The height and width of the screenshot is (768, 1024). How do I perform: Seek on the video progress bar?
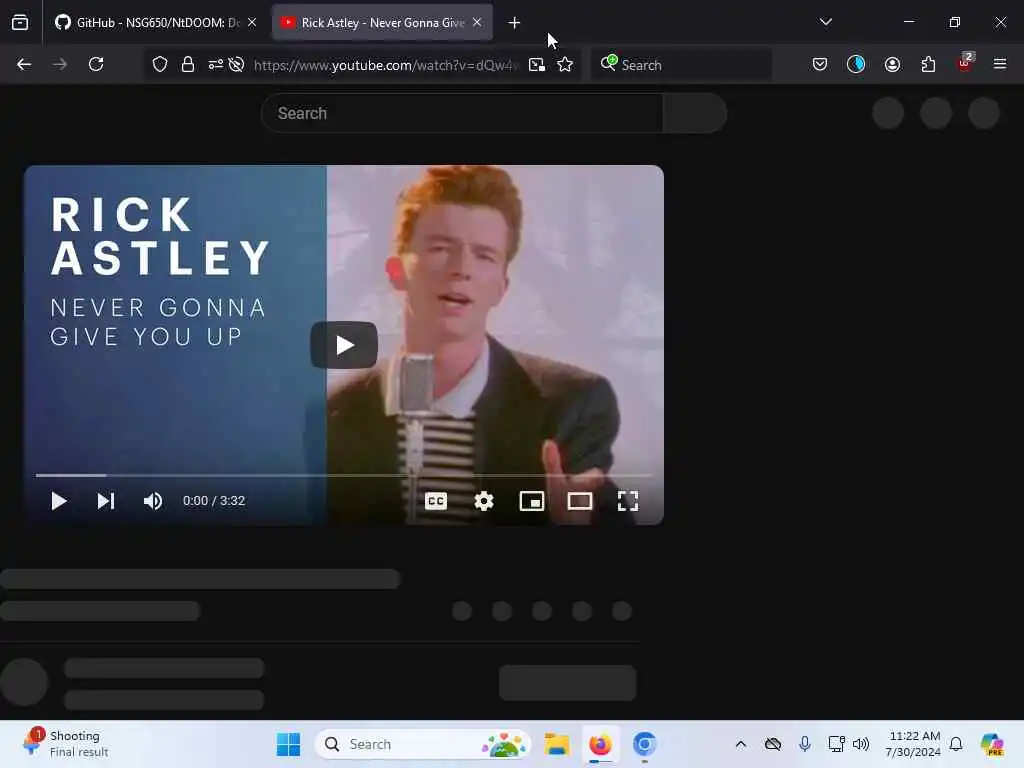point(344,475)
